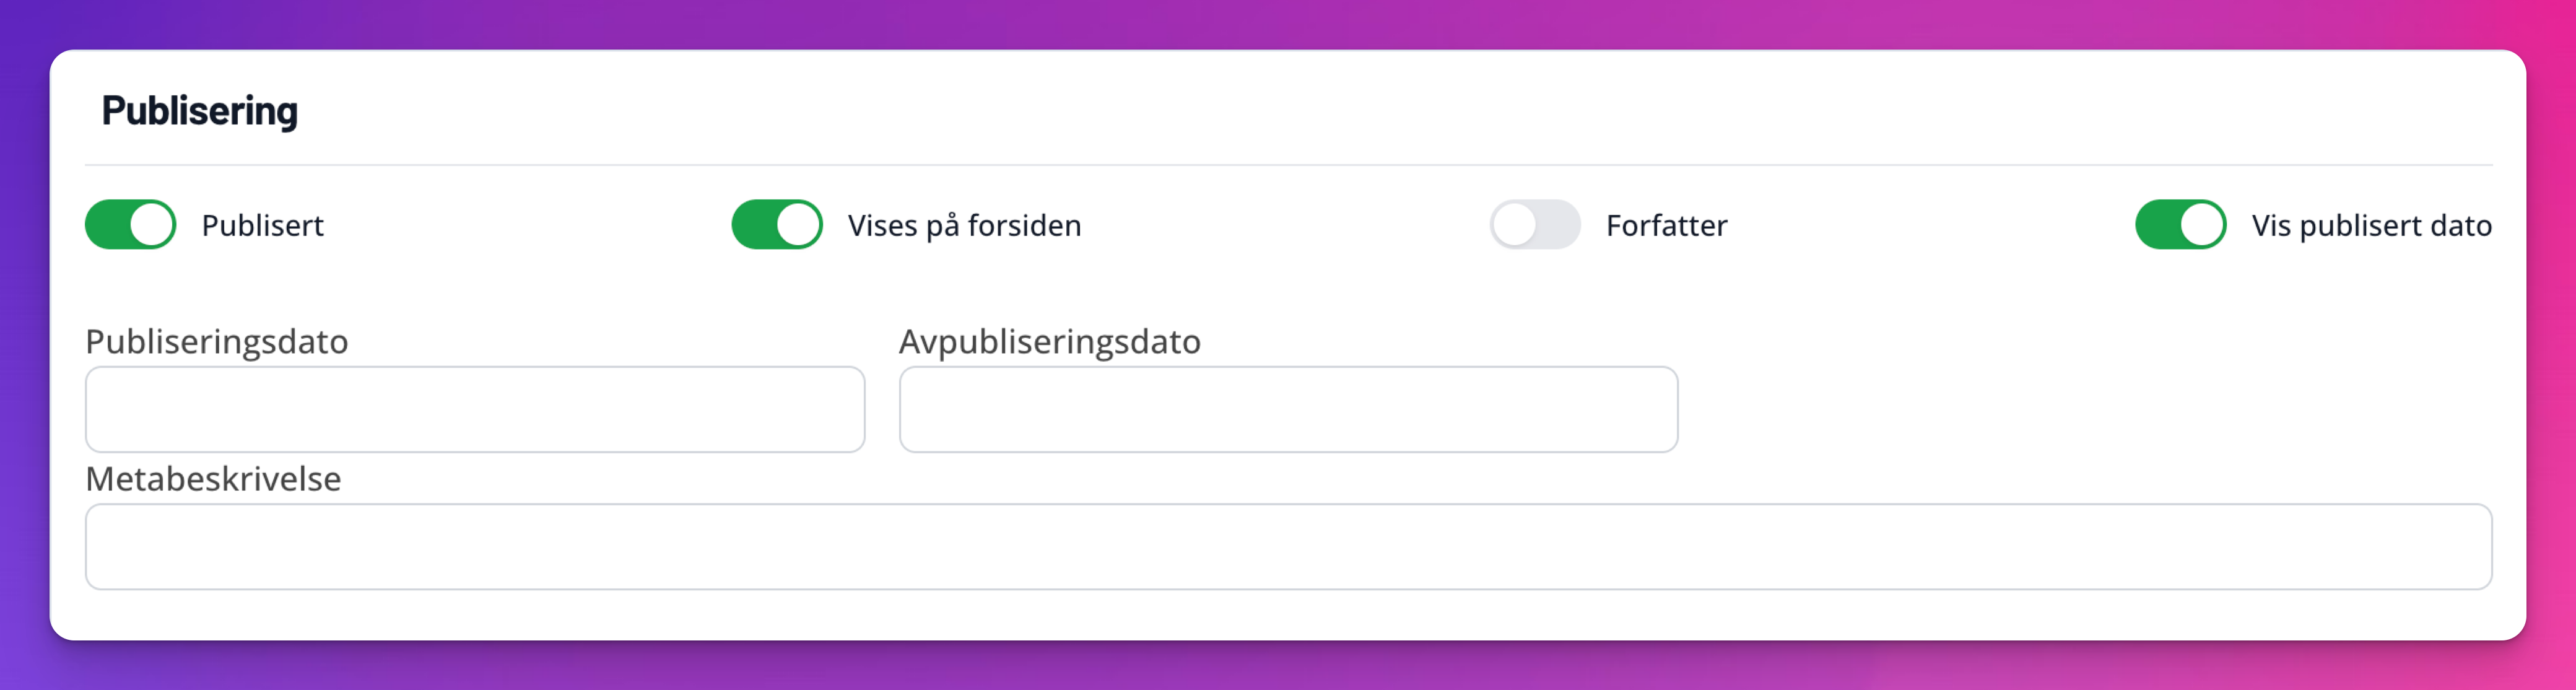Click the 'Vis publisert dato' label text

click(x=2371, y=226)
